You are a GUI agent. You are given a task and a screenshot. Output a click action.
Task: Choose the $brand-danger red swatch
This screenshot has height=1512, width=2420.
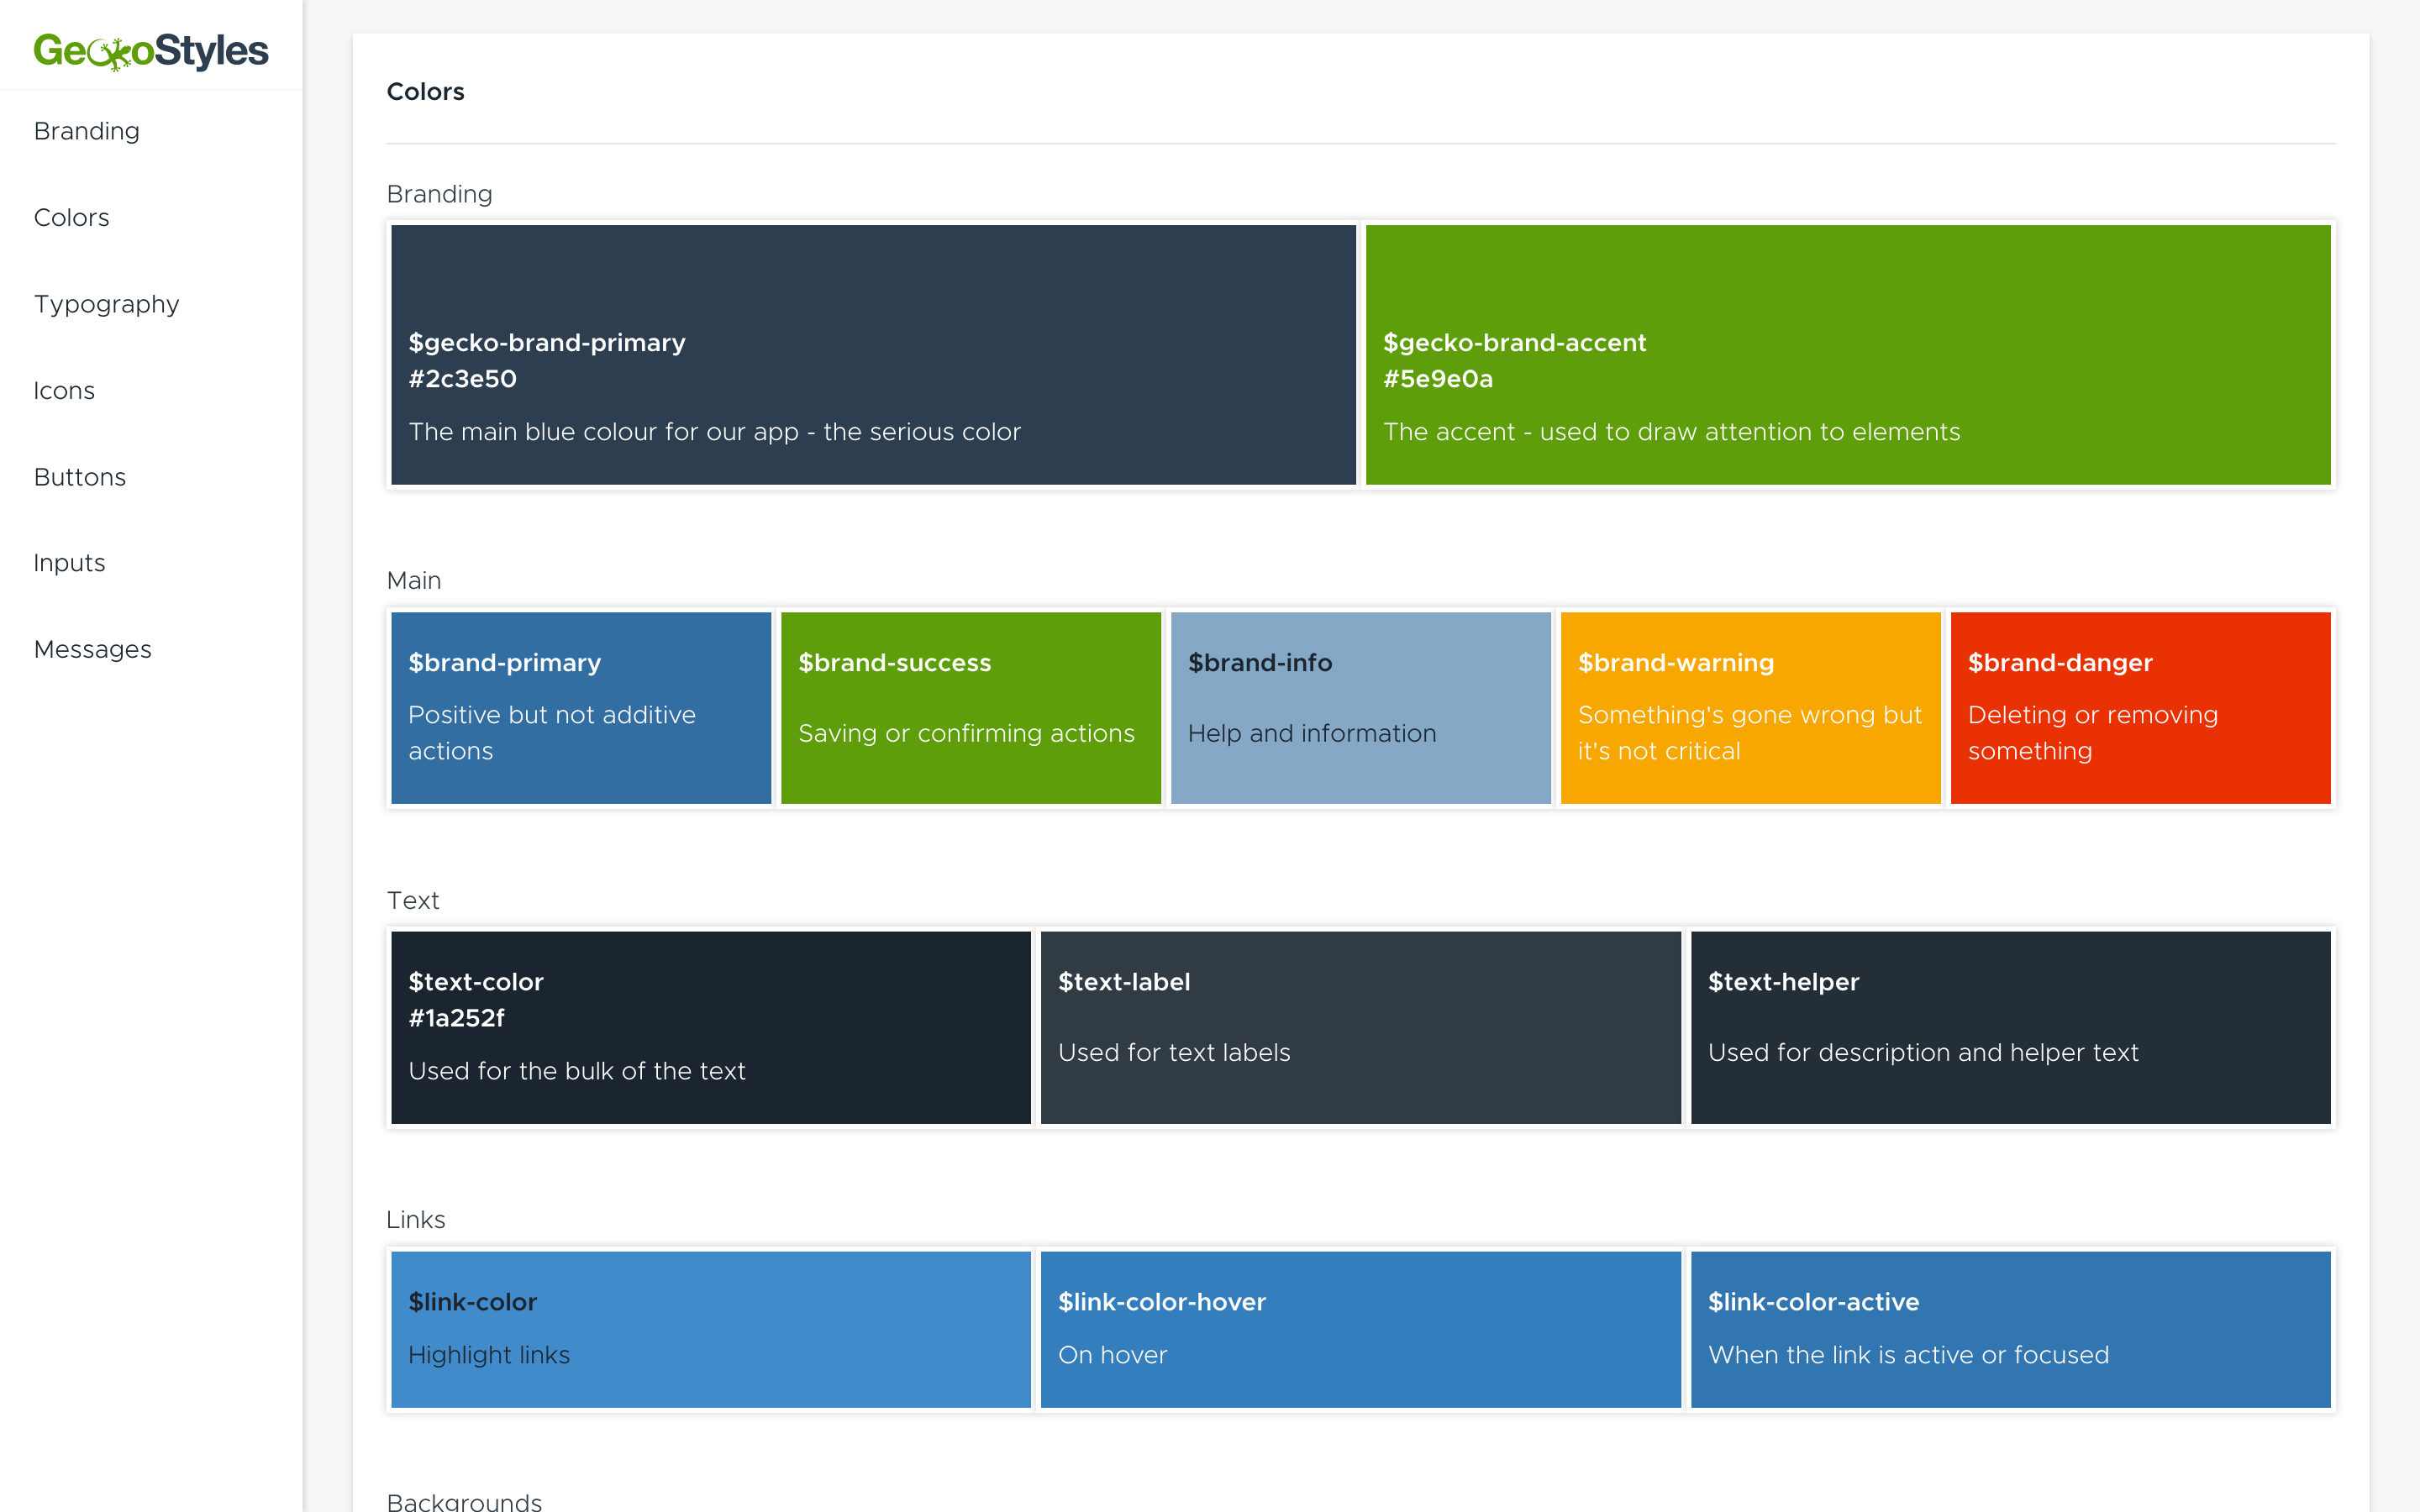[2141, 708]
